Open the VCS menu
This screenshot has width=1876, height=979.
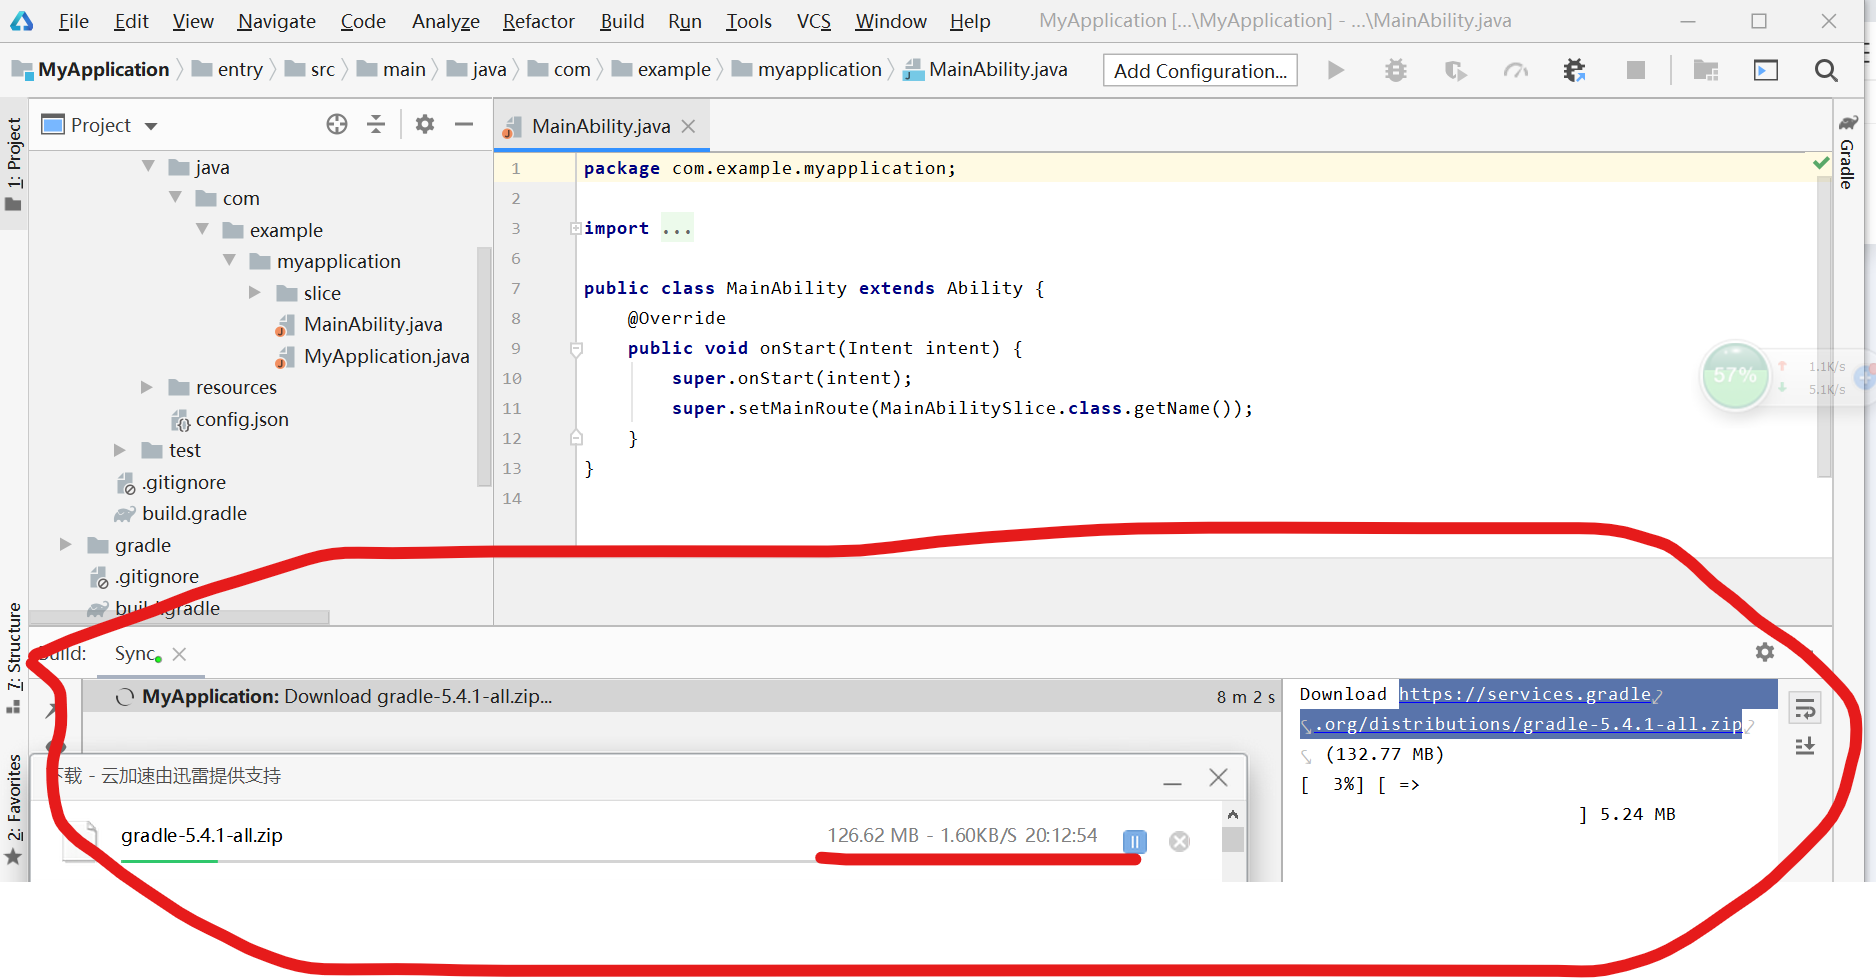[814, 21]
